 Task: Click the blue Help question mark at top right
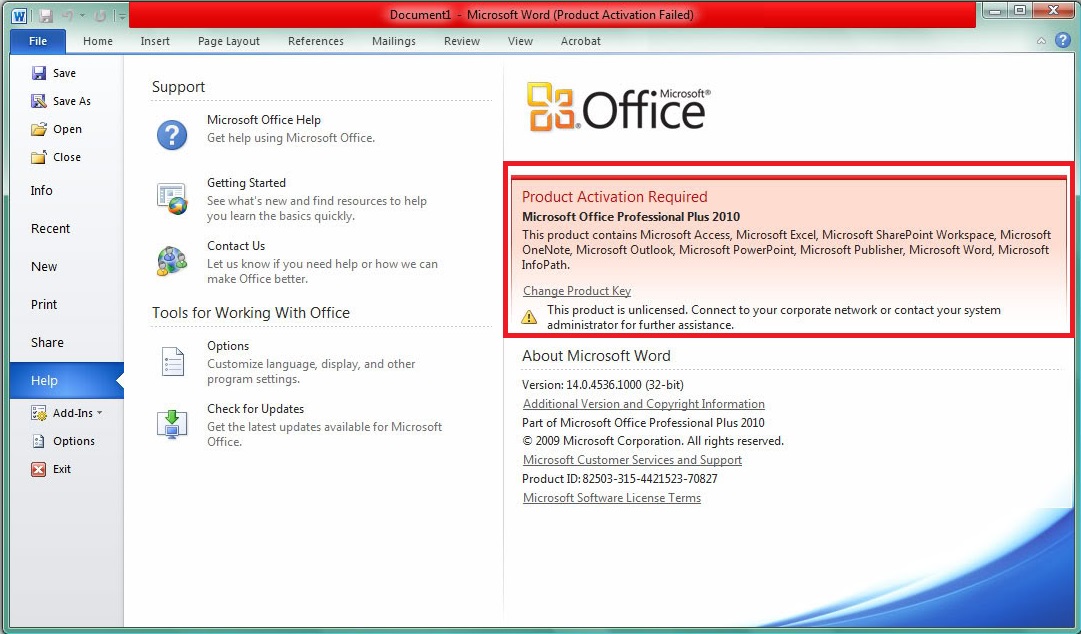tap(1062, 40)
